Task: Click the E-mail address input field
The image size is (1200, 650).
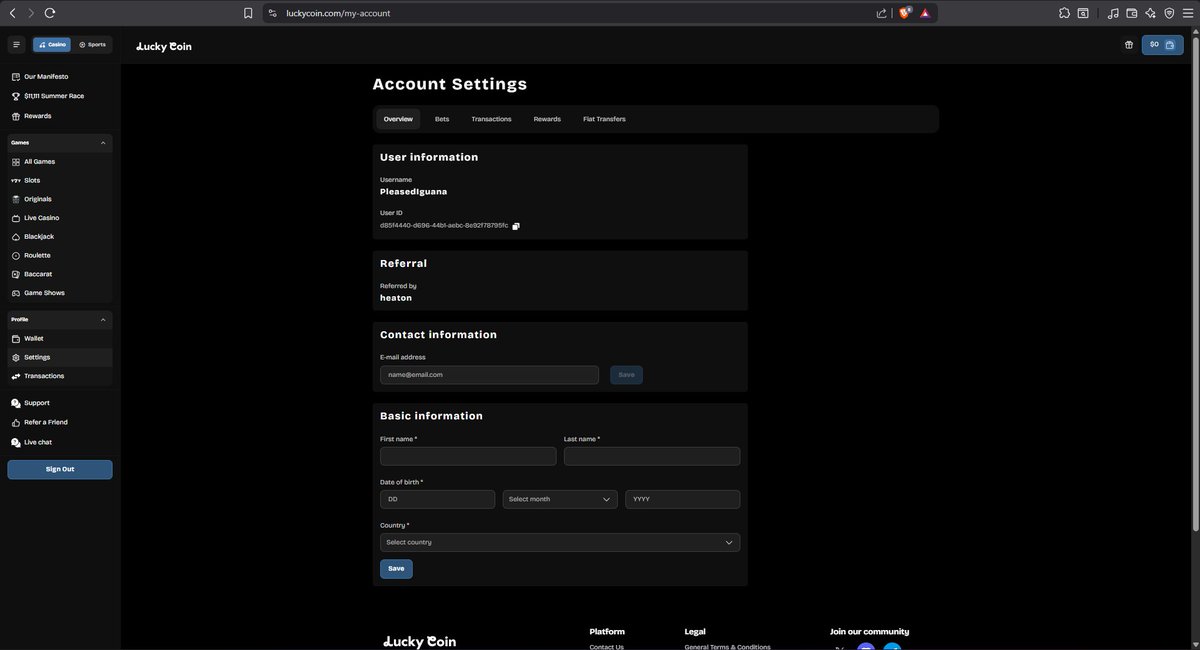Action: [489, 375]
